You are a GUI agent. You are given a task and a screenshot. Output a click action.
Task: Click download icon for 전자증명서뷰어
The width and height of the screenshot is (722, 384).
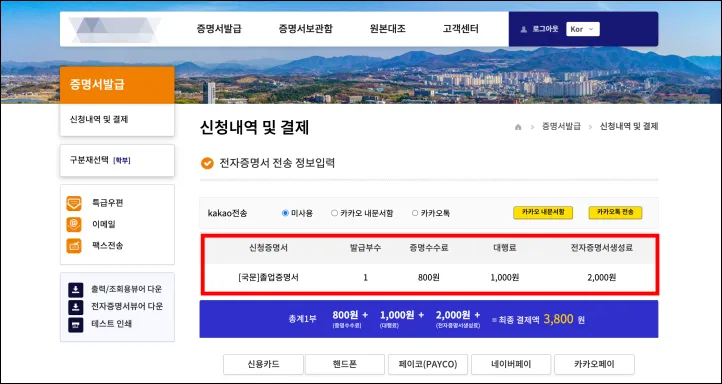(76, 307)
